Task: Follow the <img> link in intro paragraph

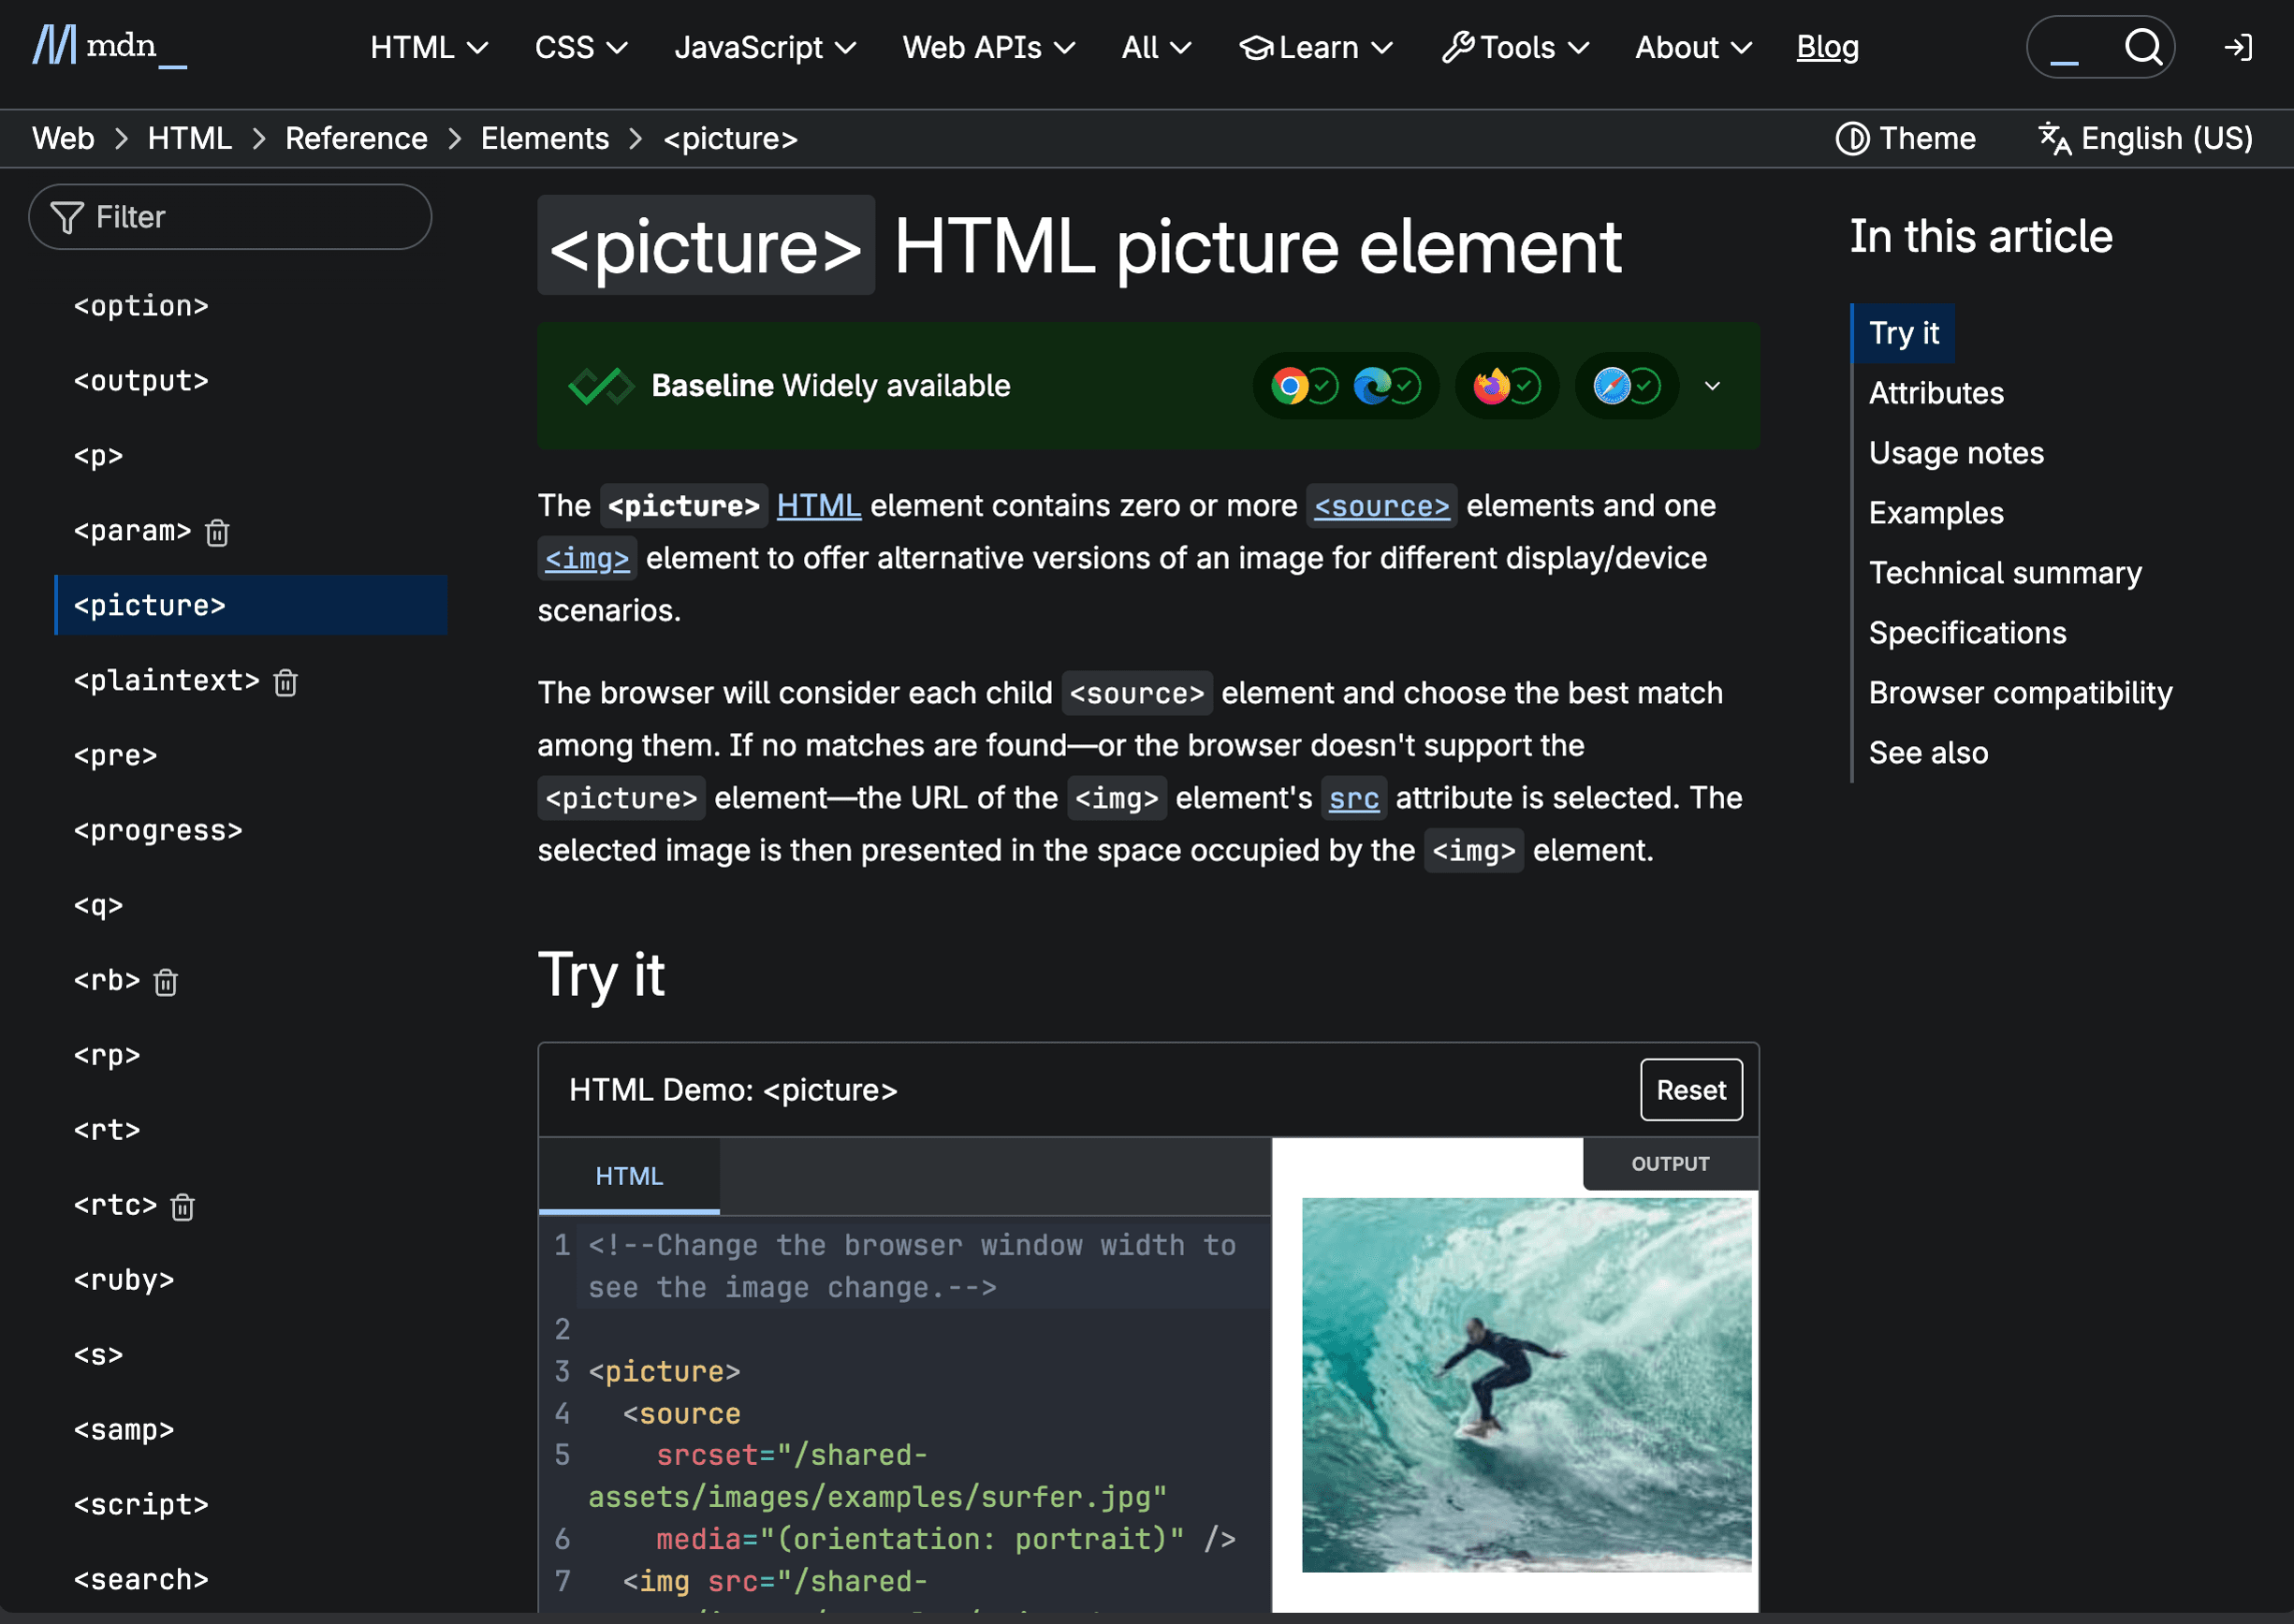Action: [x=587, y=558]
